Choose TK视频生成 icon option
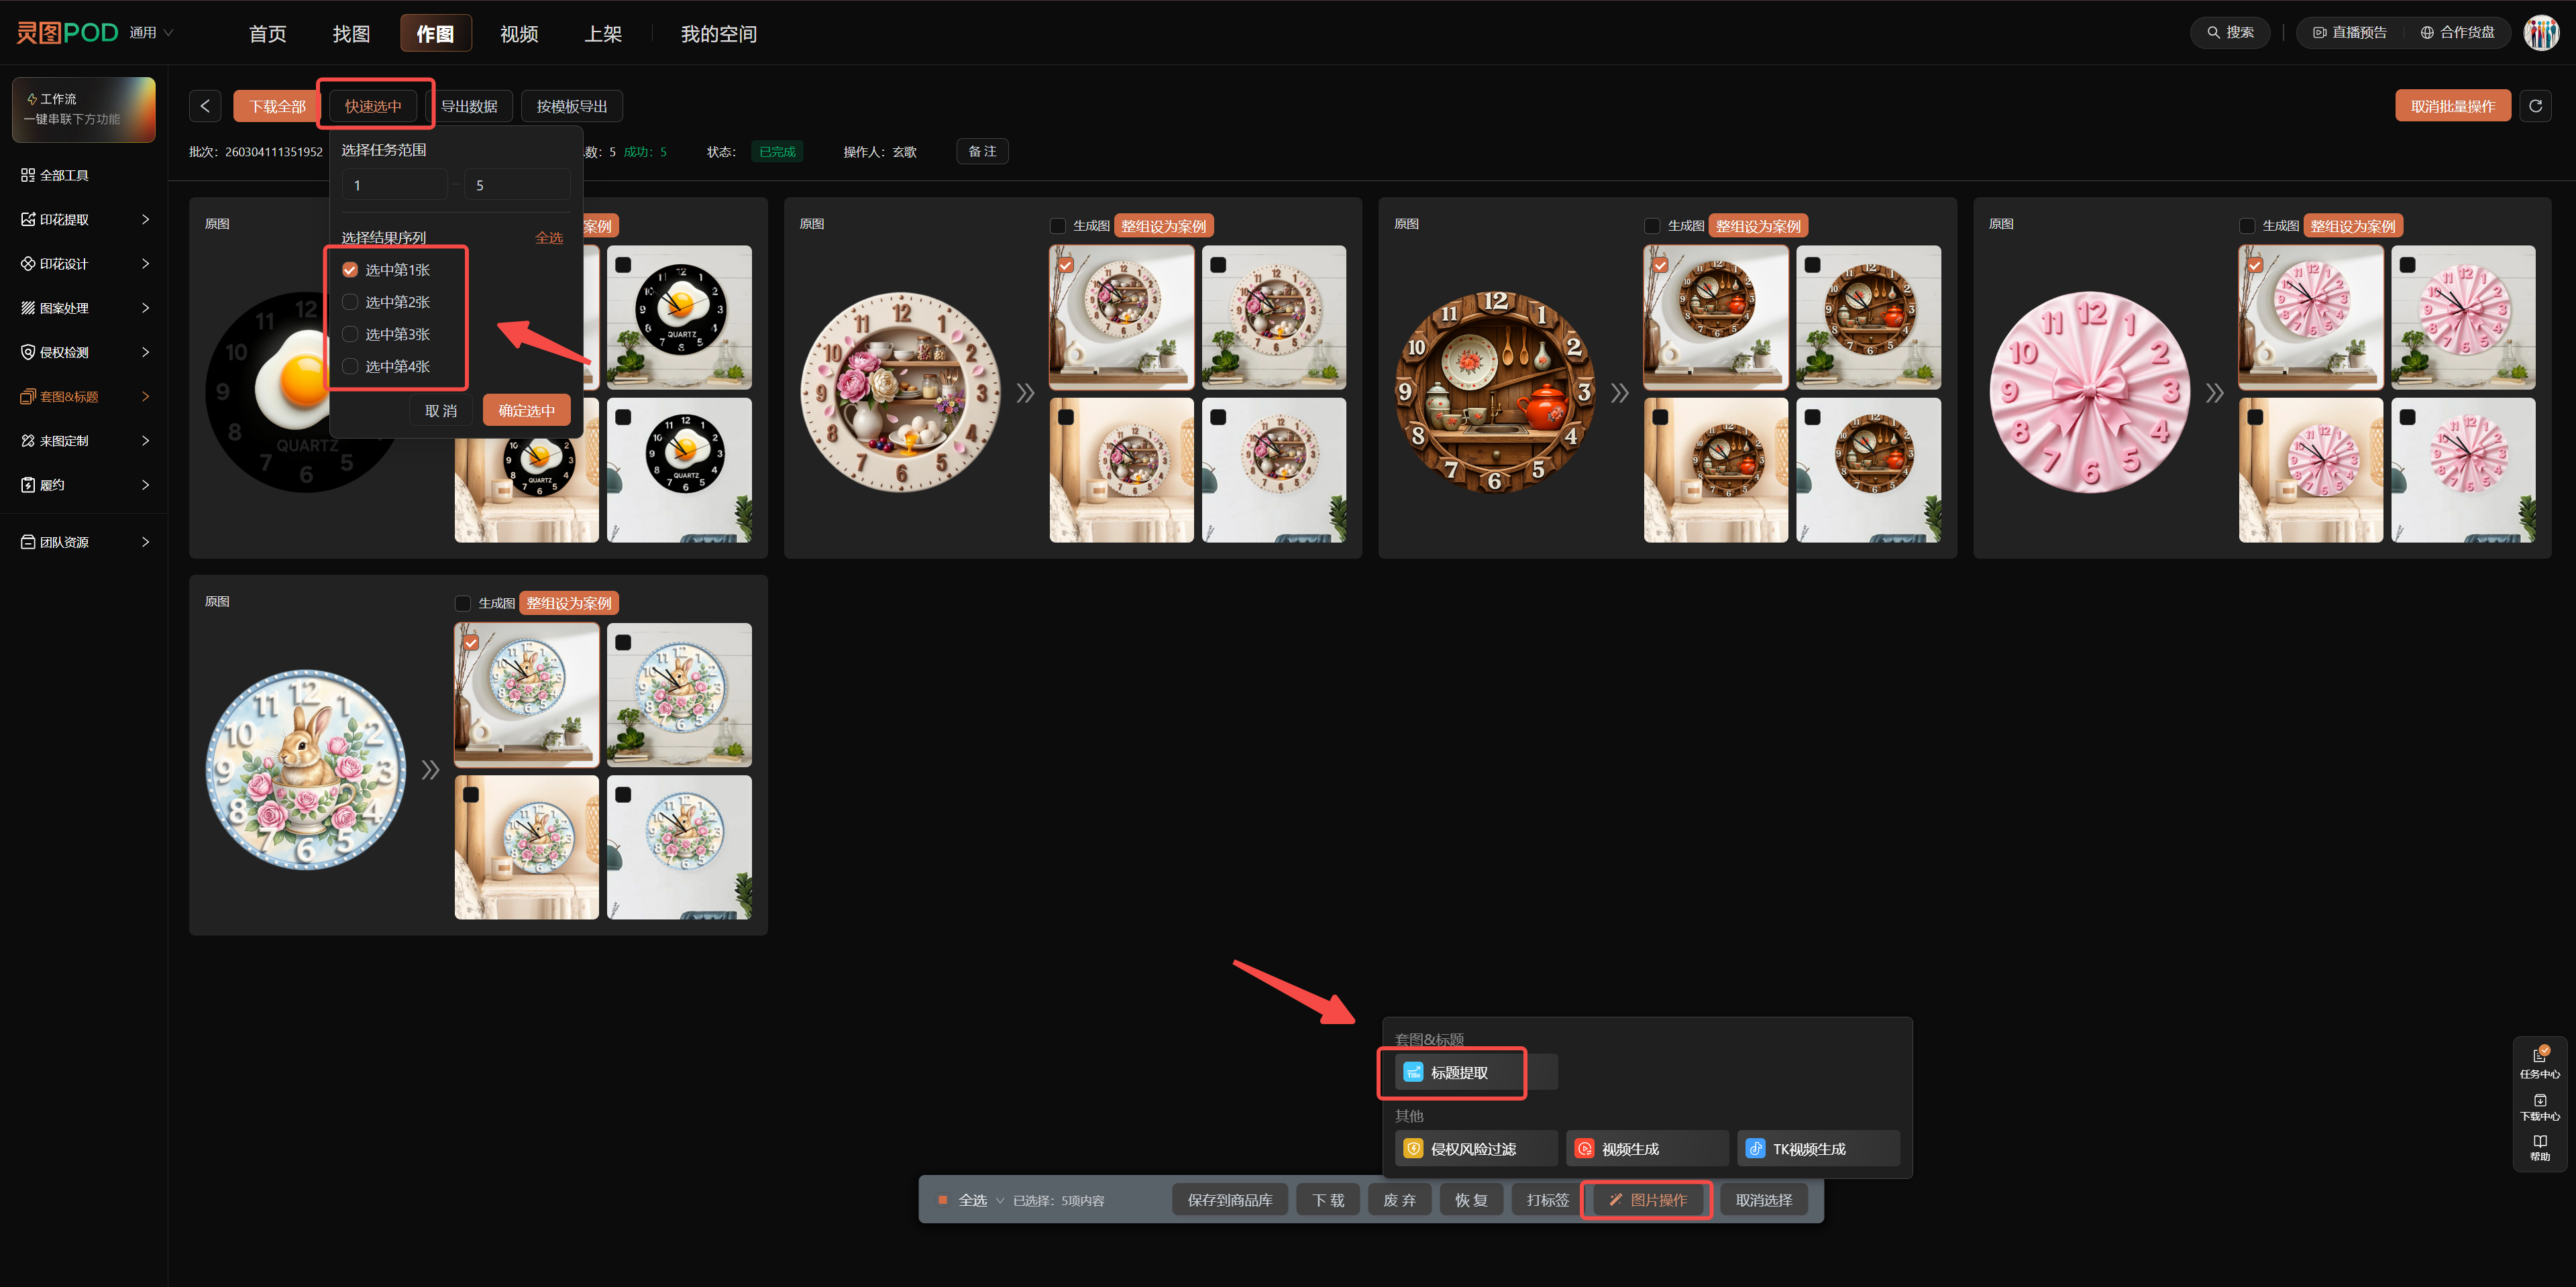 click(1755, 1149)
